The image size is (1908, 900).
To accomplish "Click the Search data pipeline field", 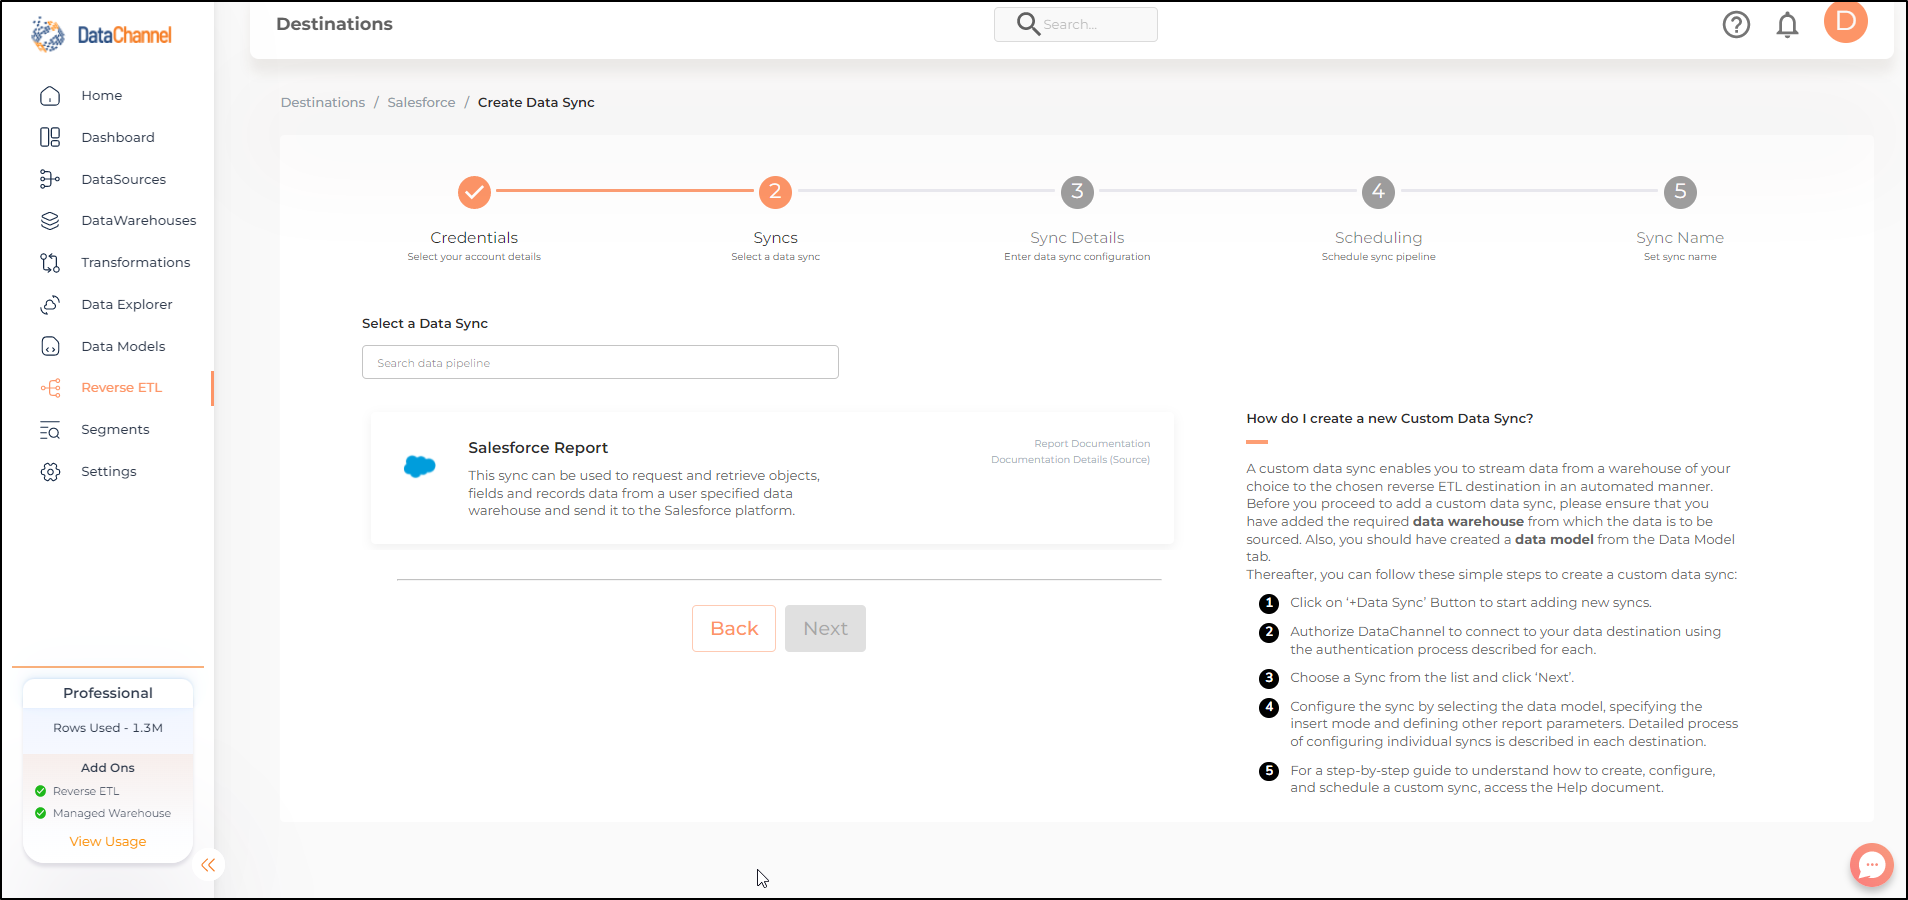I will click(600, 362).
